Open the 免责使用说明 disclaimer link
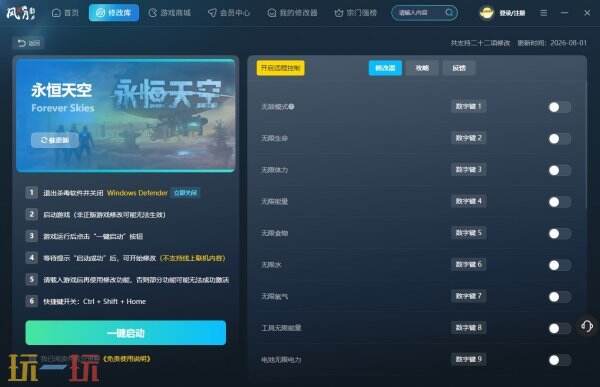This screenshot has width=600, height=387. 126,359
